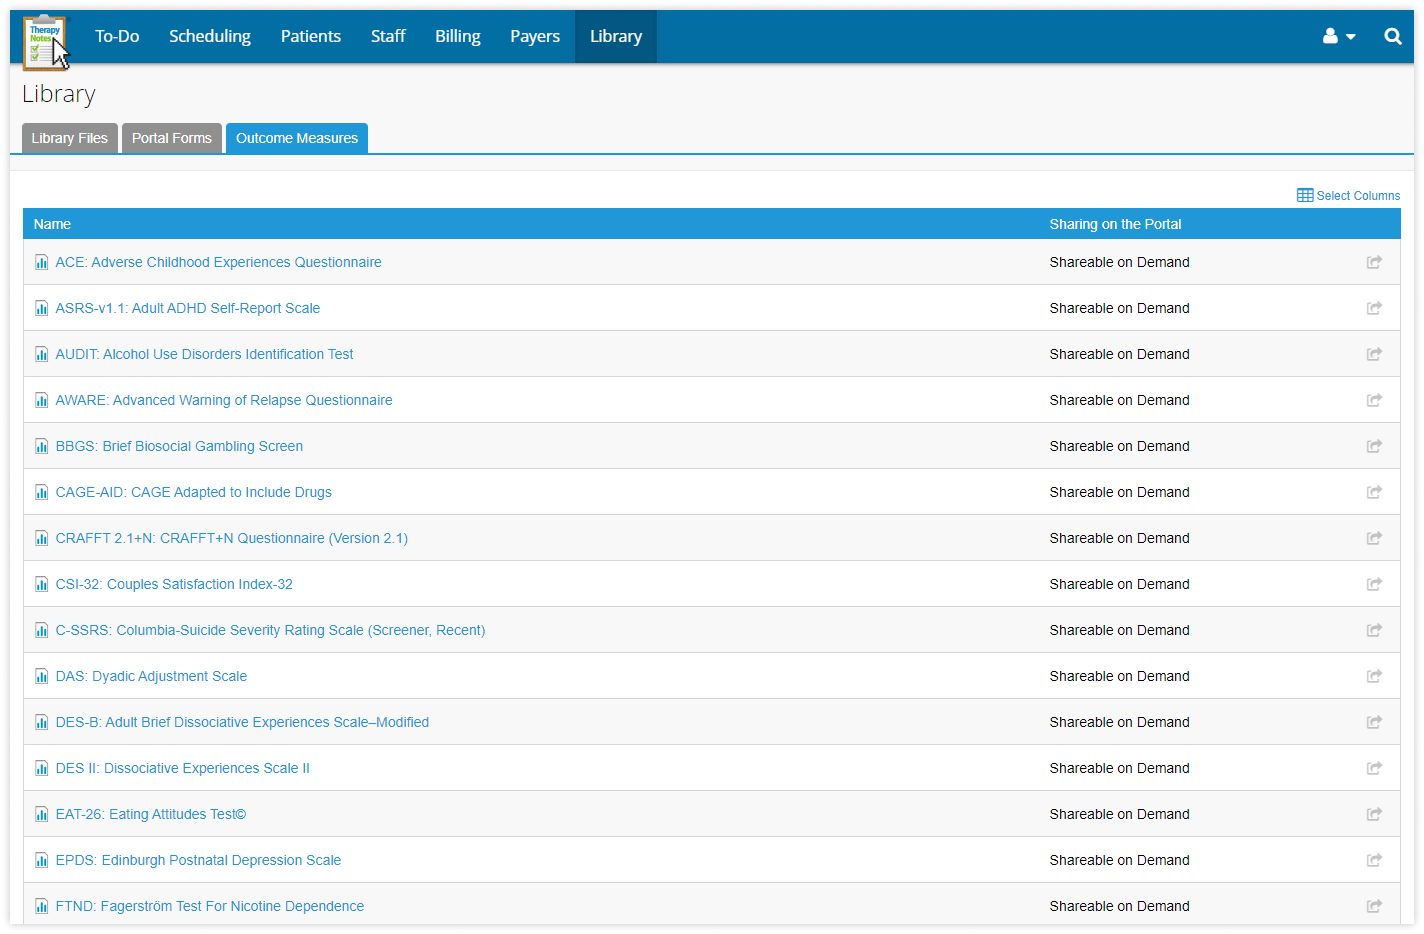Click share icon for DES-B row
This screenshot has width=1424, height=934.
click(1374, 722)
